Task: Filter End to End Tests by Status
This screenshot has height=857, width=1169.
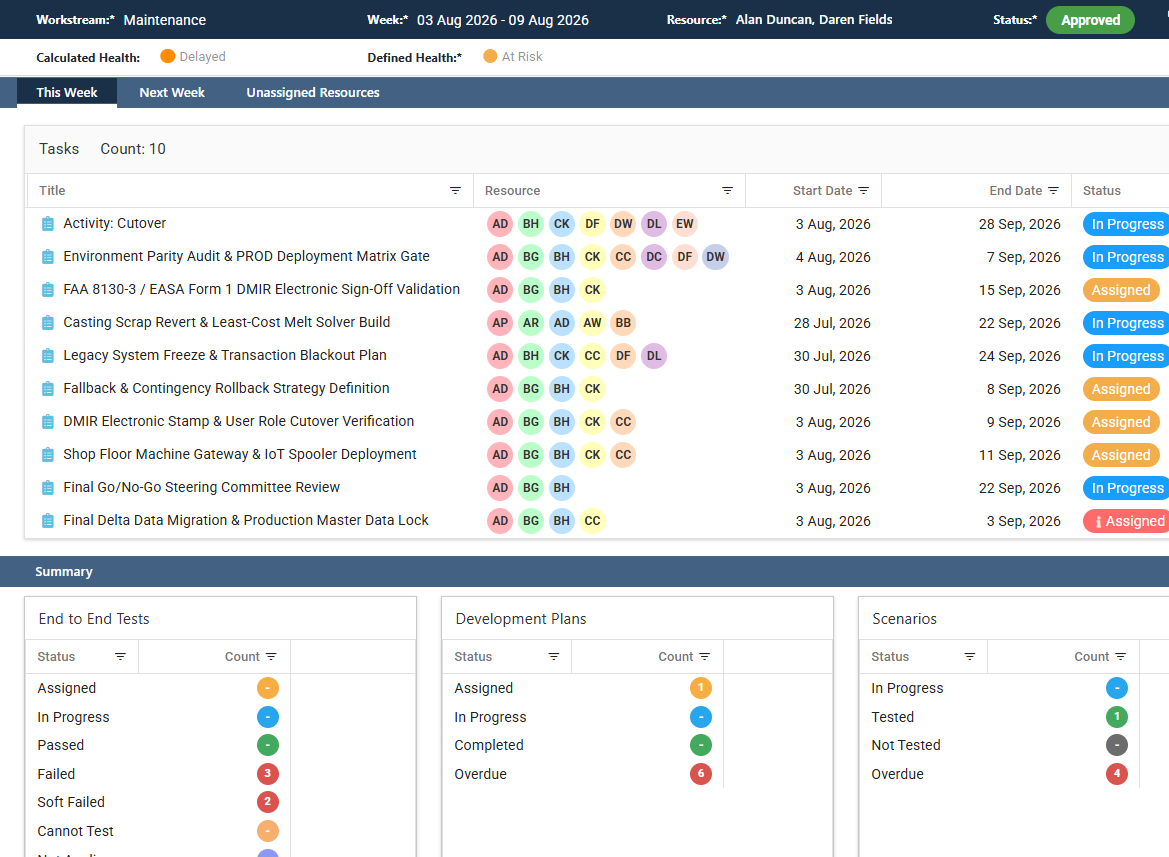Action: pyautogui.click(x=120, y=657)
